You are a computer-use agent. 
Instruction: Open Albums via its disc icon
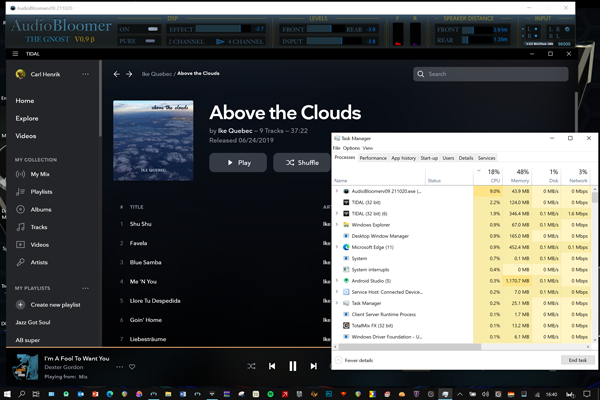point(21,209)
